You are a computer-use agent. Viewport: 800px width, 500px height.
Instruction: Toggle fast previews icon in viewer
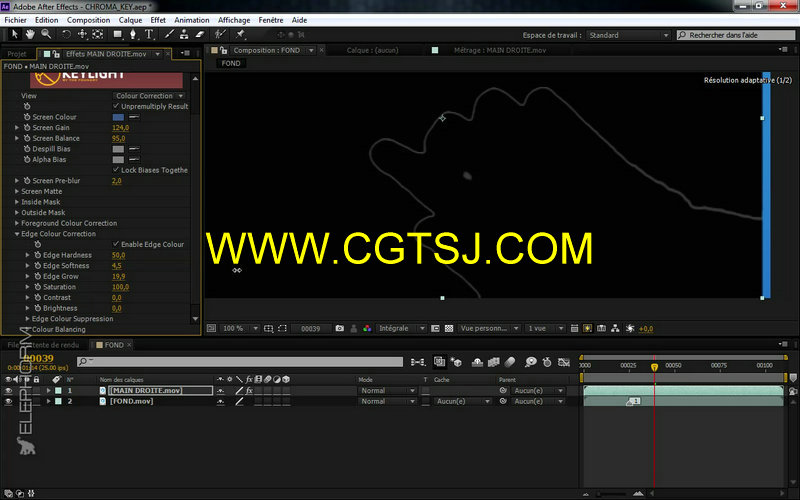(x=588, y=329)
